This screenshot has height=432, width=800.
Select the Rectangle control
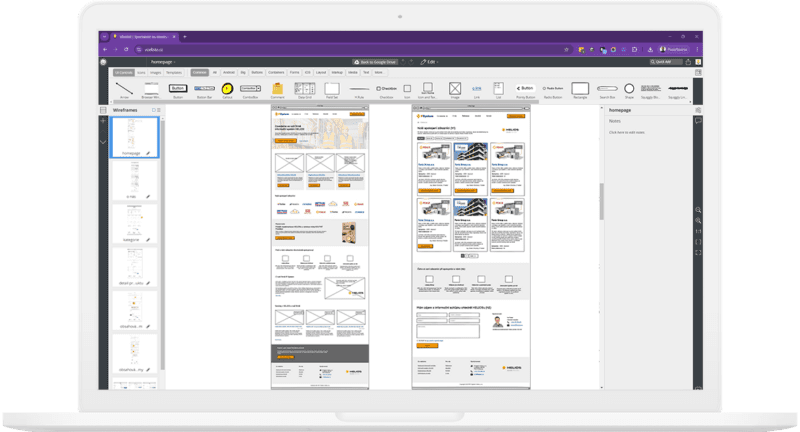coord(582,90)
